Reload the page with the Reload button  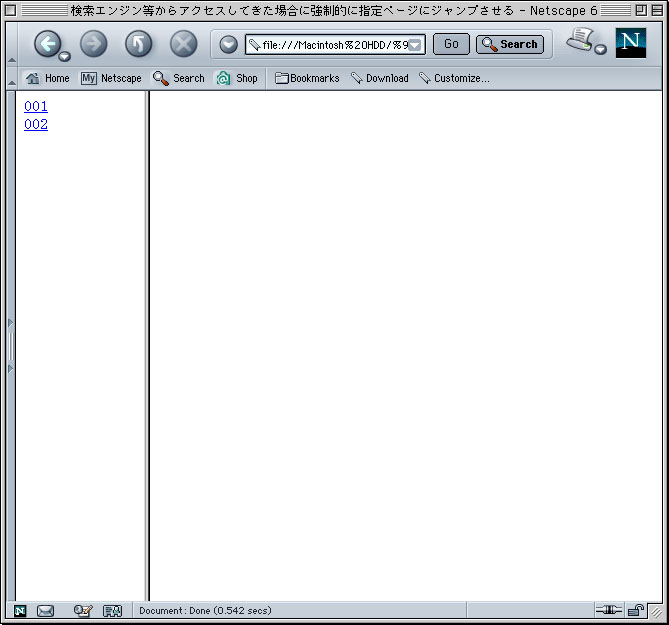[138, 44]
